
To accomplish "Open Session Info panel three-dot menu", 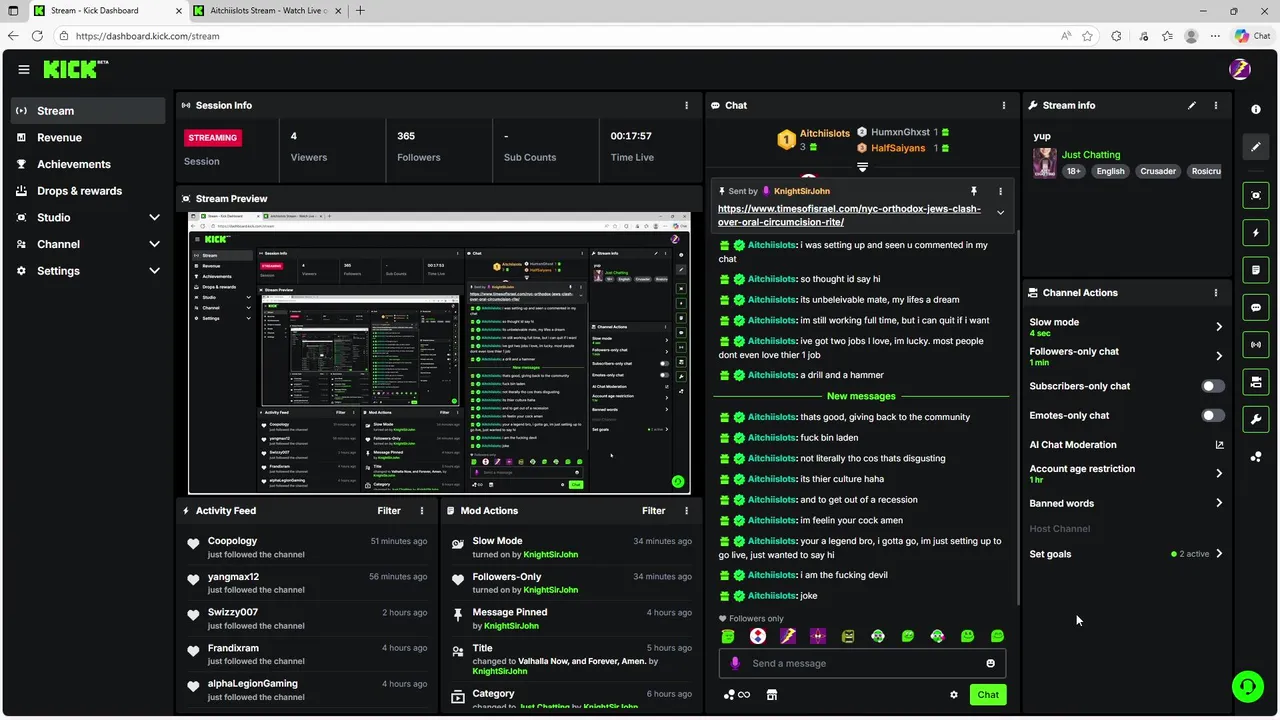I will pos(686,105).
